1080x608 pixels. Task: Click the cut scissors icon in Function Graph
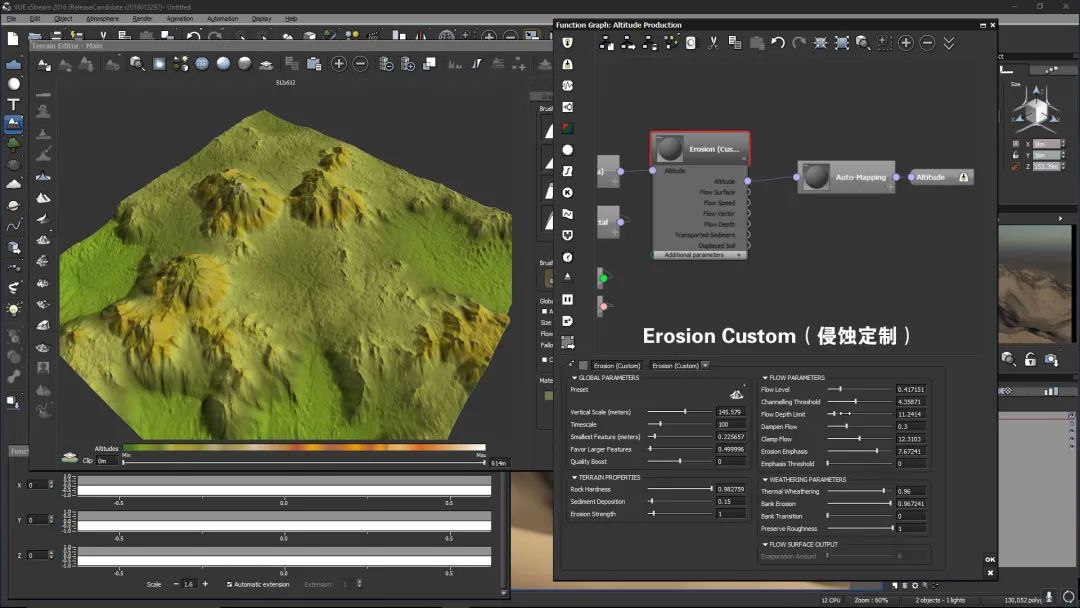click(x=713, y=43)
